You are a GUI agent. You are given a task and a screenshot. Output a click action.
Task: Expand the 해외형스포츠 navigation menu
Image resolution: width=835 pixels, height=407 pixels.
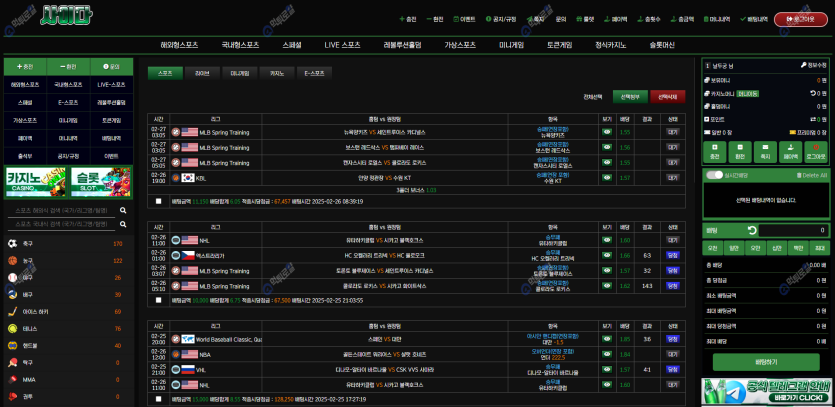tap(179, 45)
